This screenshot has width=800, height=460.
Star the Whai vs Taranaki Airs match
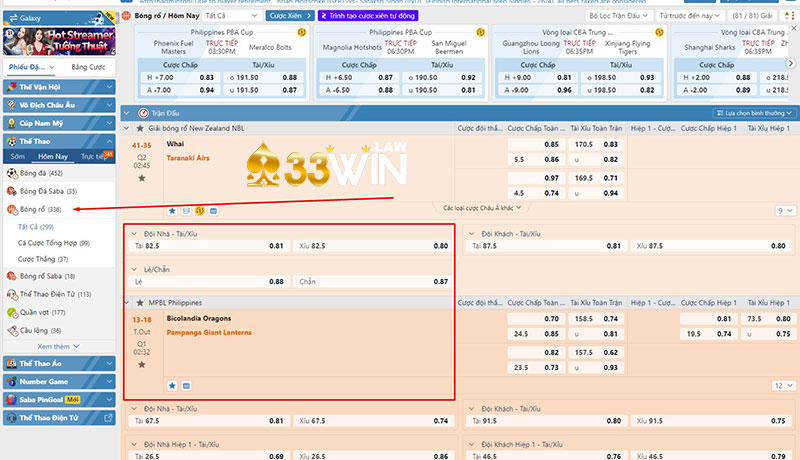coord(142,178)
